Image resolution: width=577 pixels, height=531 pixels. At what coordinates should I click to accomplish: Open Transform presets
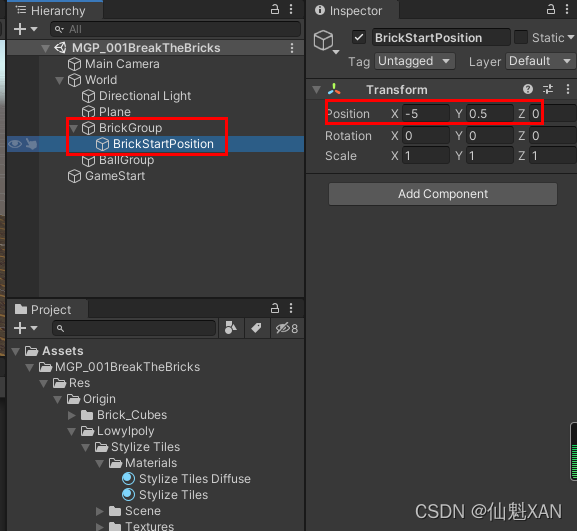548,89
